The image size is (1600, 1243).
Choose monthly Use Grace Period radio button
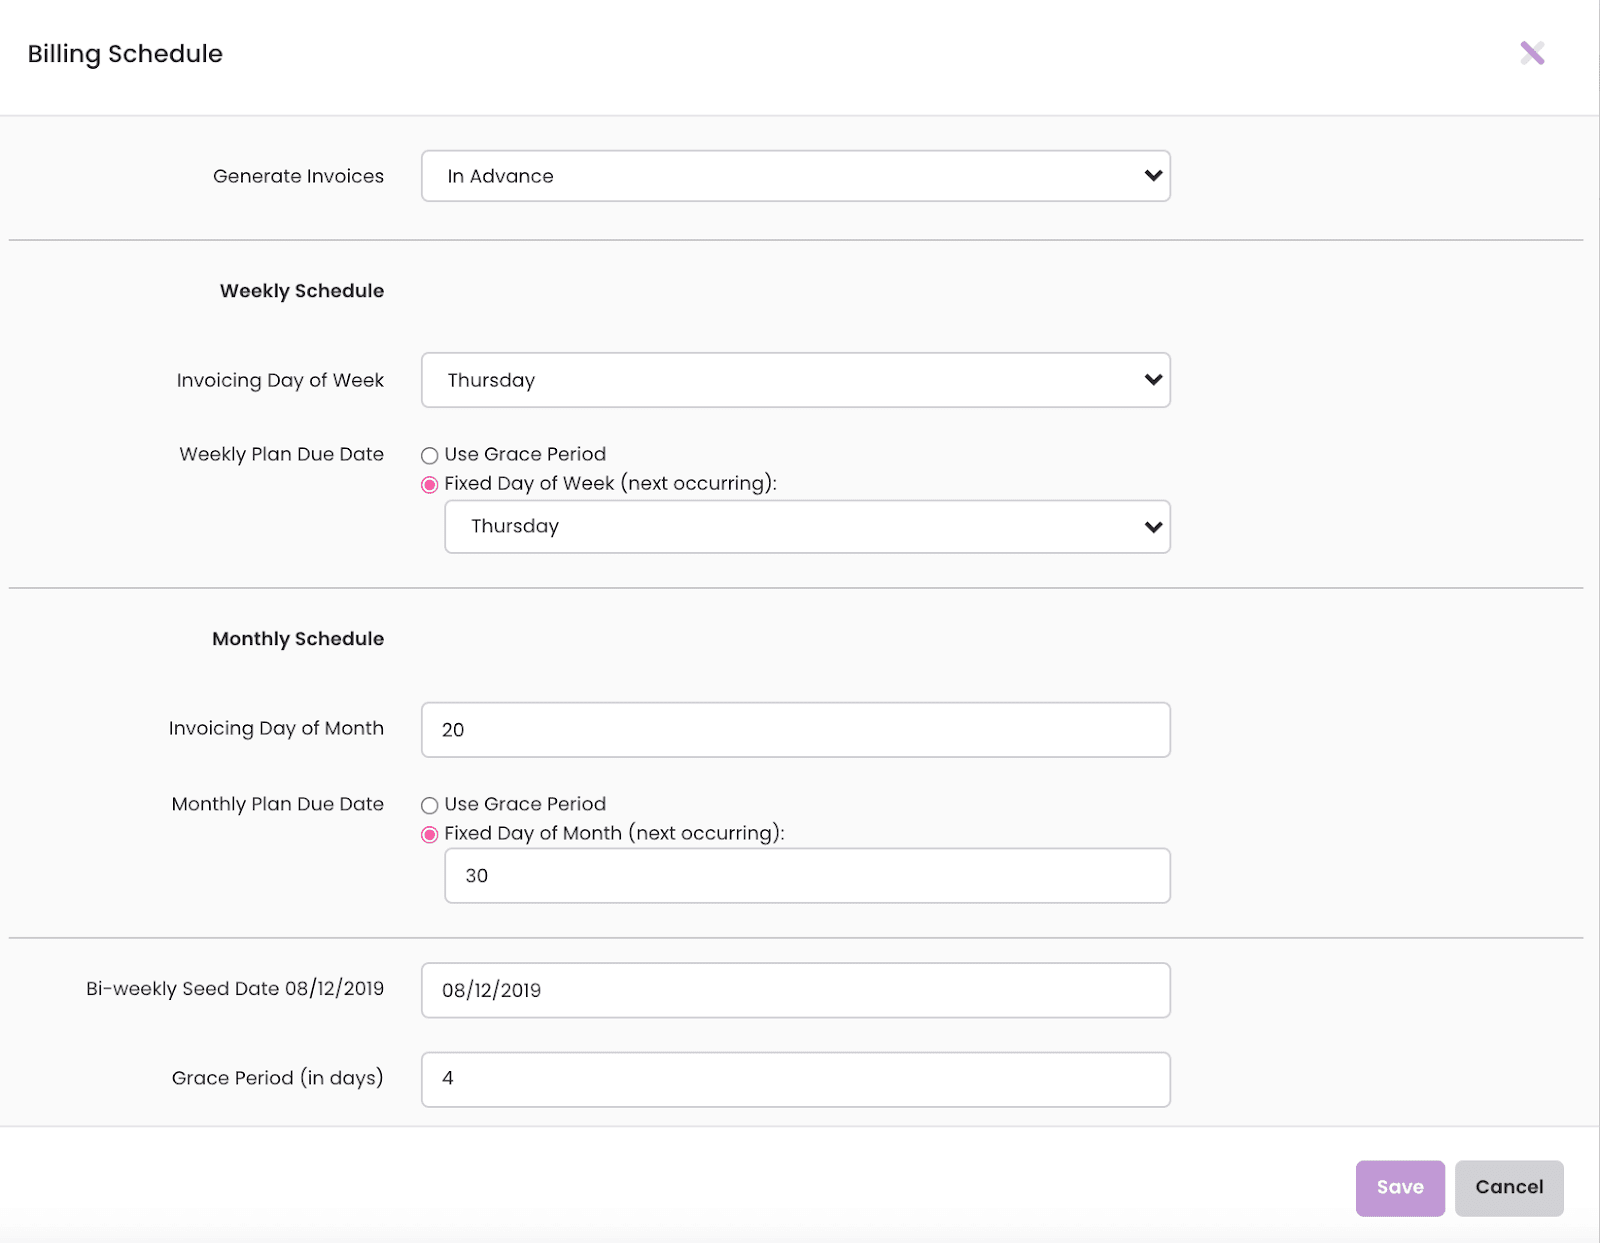(x=430, y=805)
